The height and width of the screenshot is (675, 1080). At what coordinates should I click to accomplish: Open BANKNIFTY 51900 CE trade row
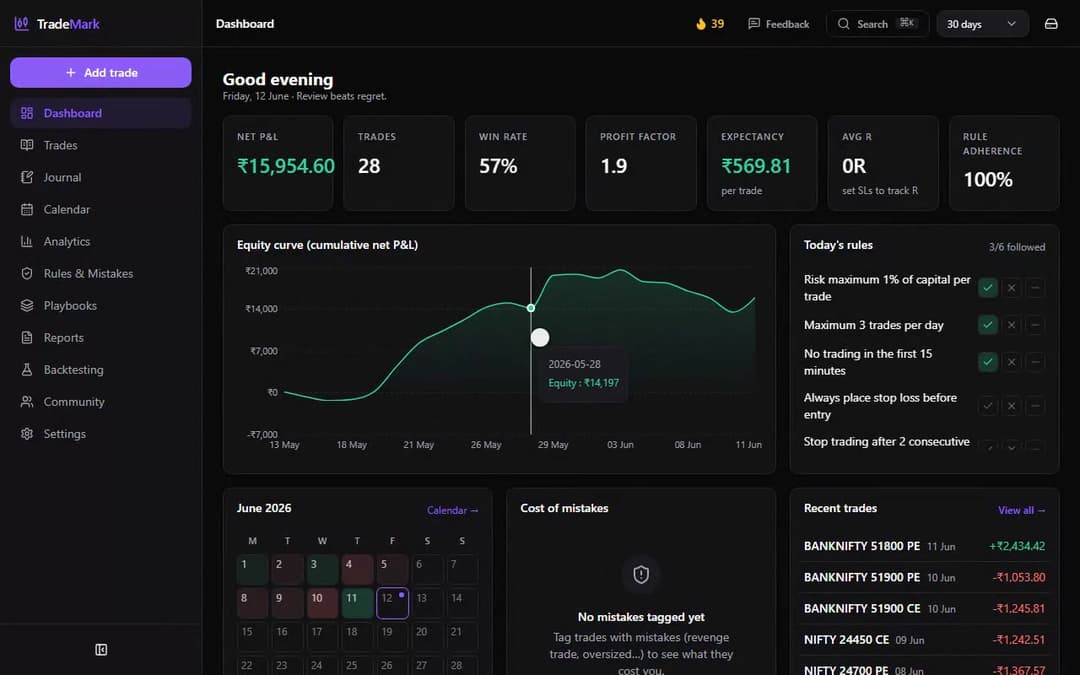coord(924,609)
